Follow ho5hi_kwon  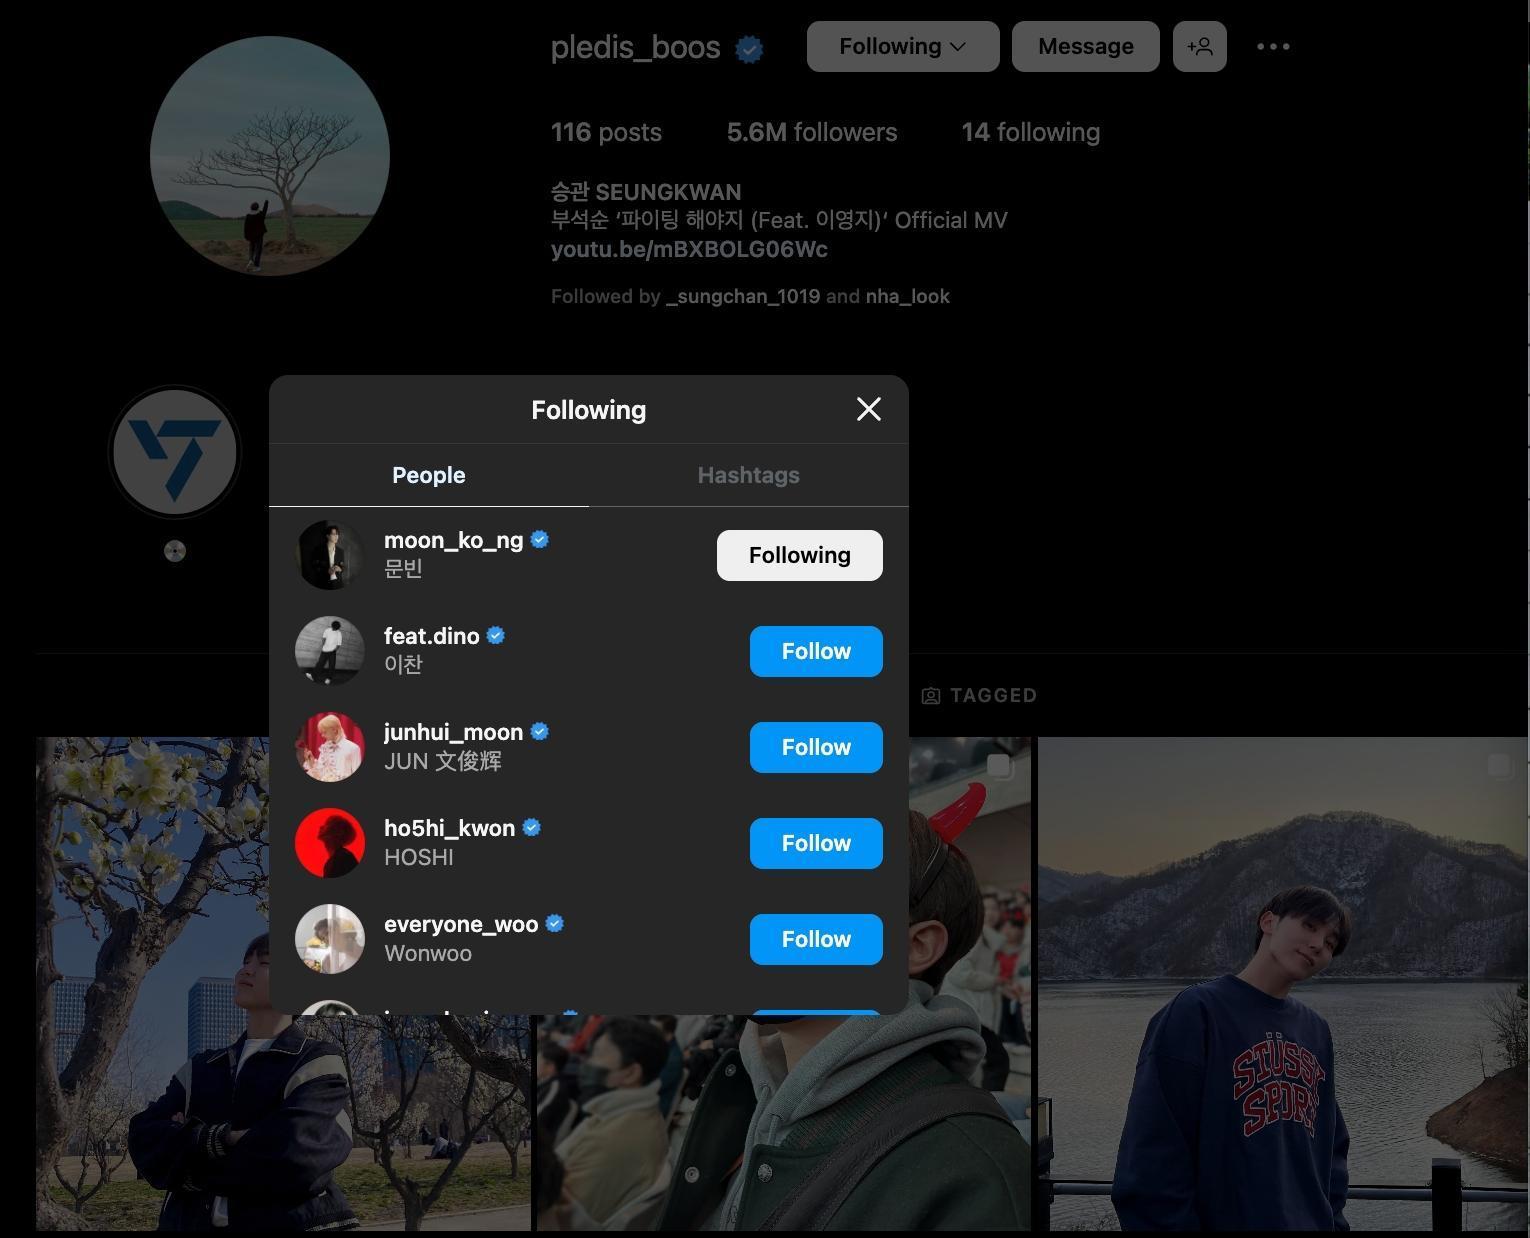tap(816, 843)
